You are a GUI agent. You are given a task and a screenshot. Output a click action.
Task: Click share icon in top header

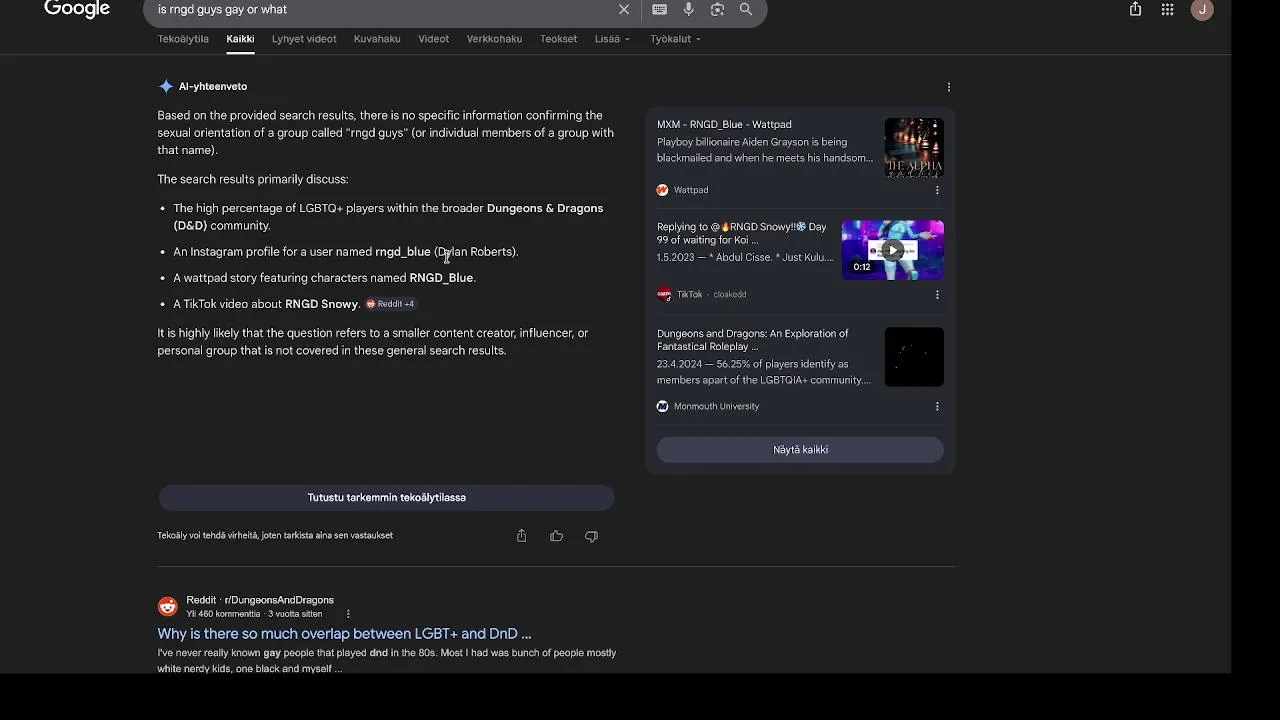tap(1135, 9)
